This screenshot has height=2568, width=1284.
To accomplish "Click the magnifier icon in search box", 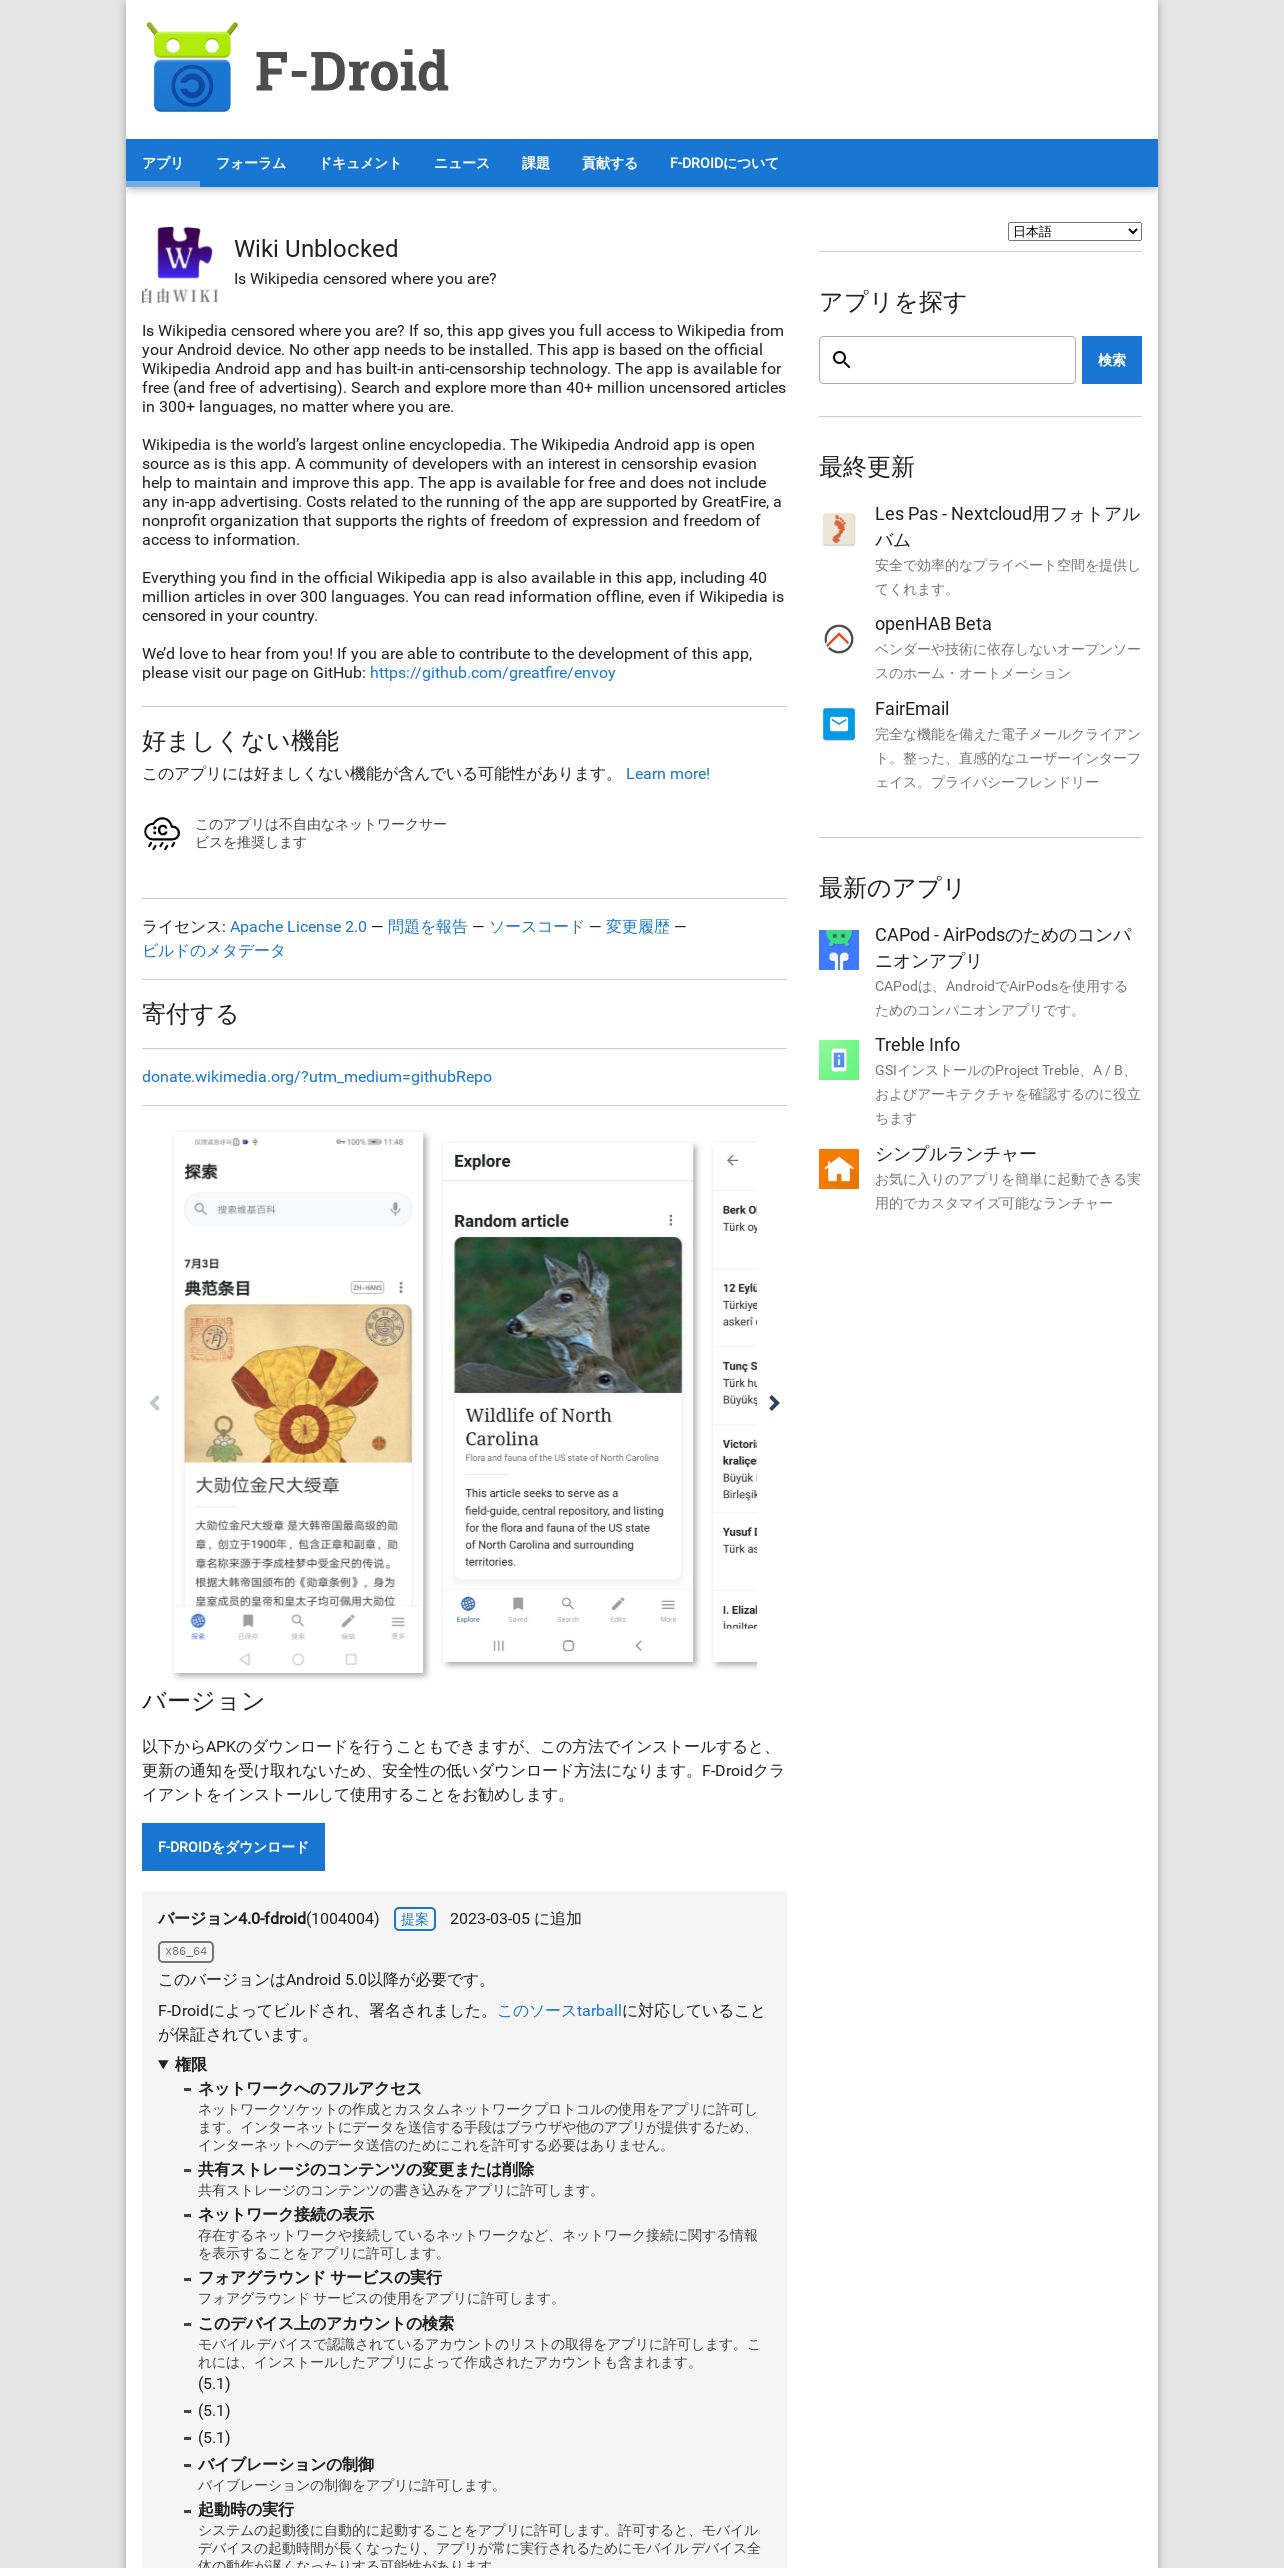I will point(842,360).
